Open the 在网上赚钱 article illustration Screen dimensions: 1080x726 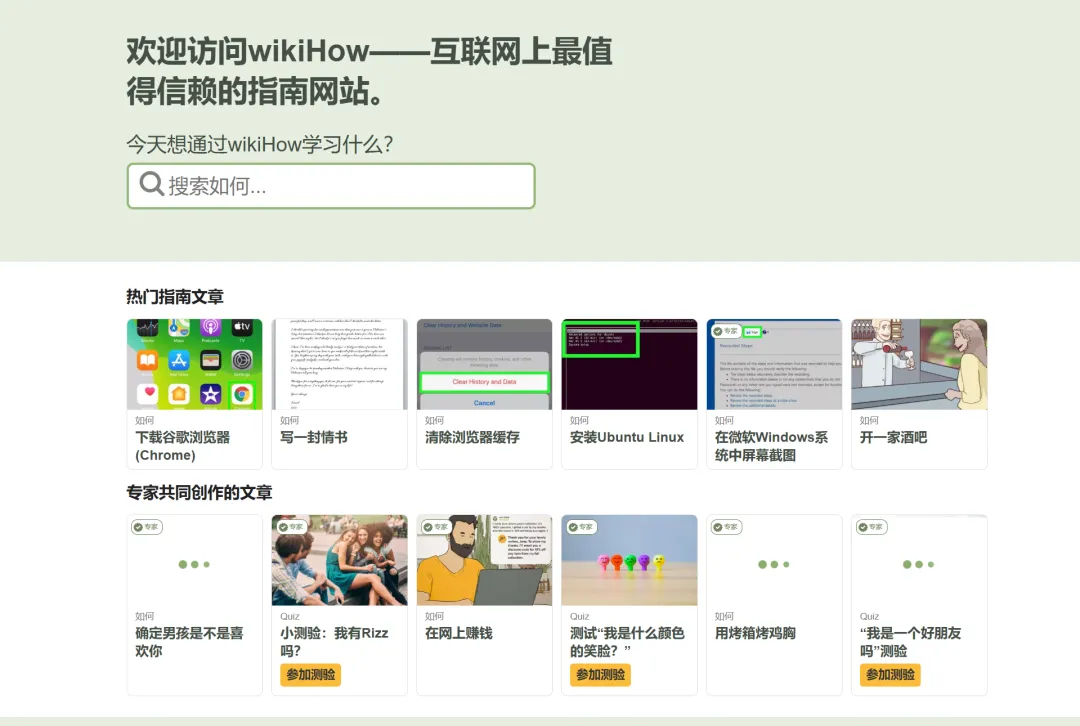484,560
